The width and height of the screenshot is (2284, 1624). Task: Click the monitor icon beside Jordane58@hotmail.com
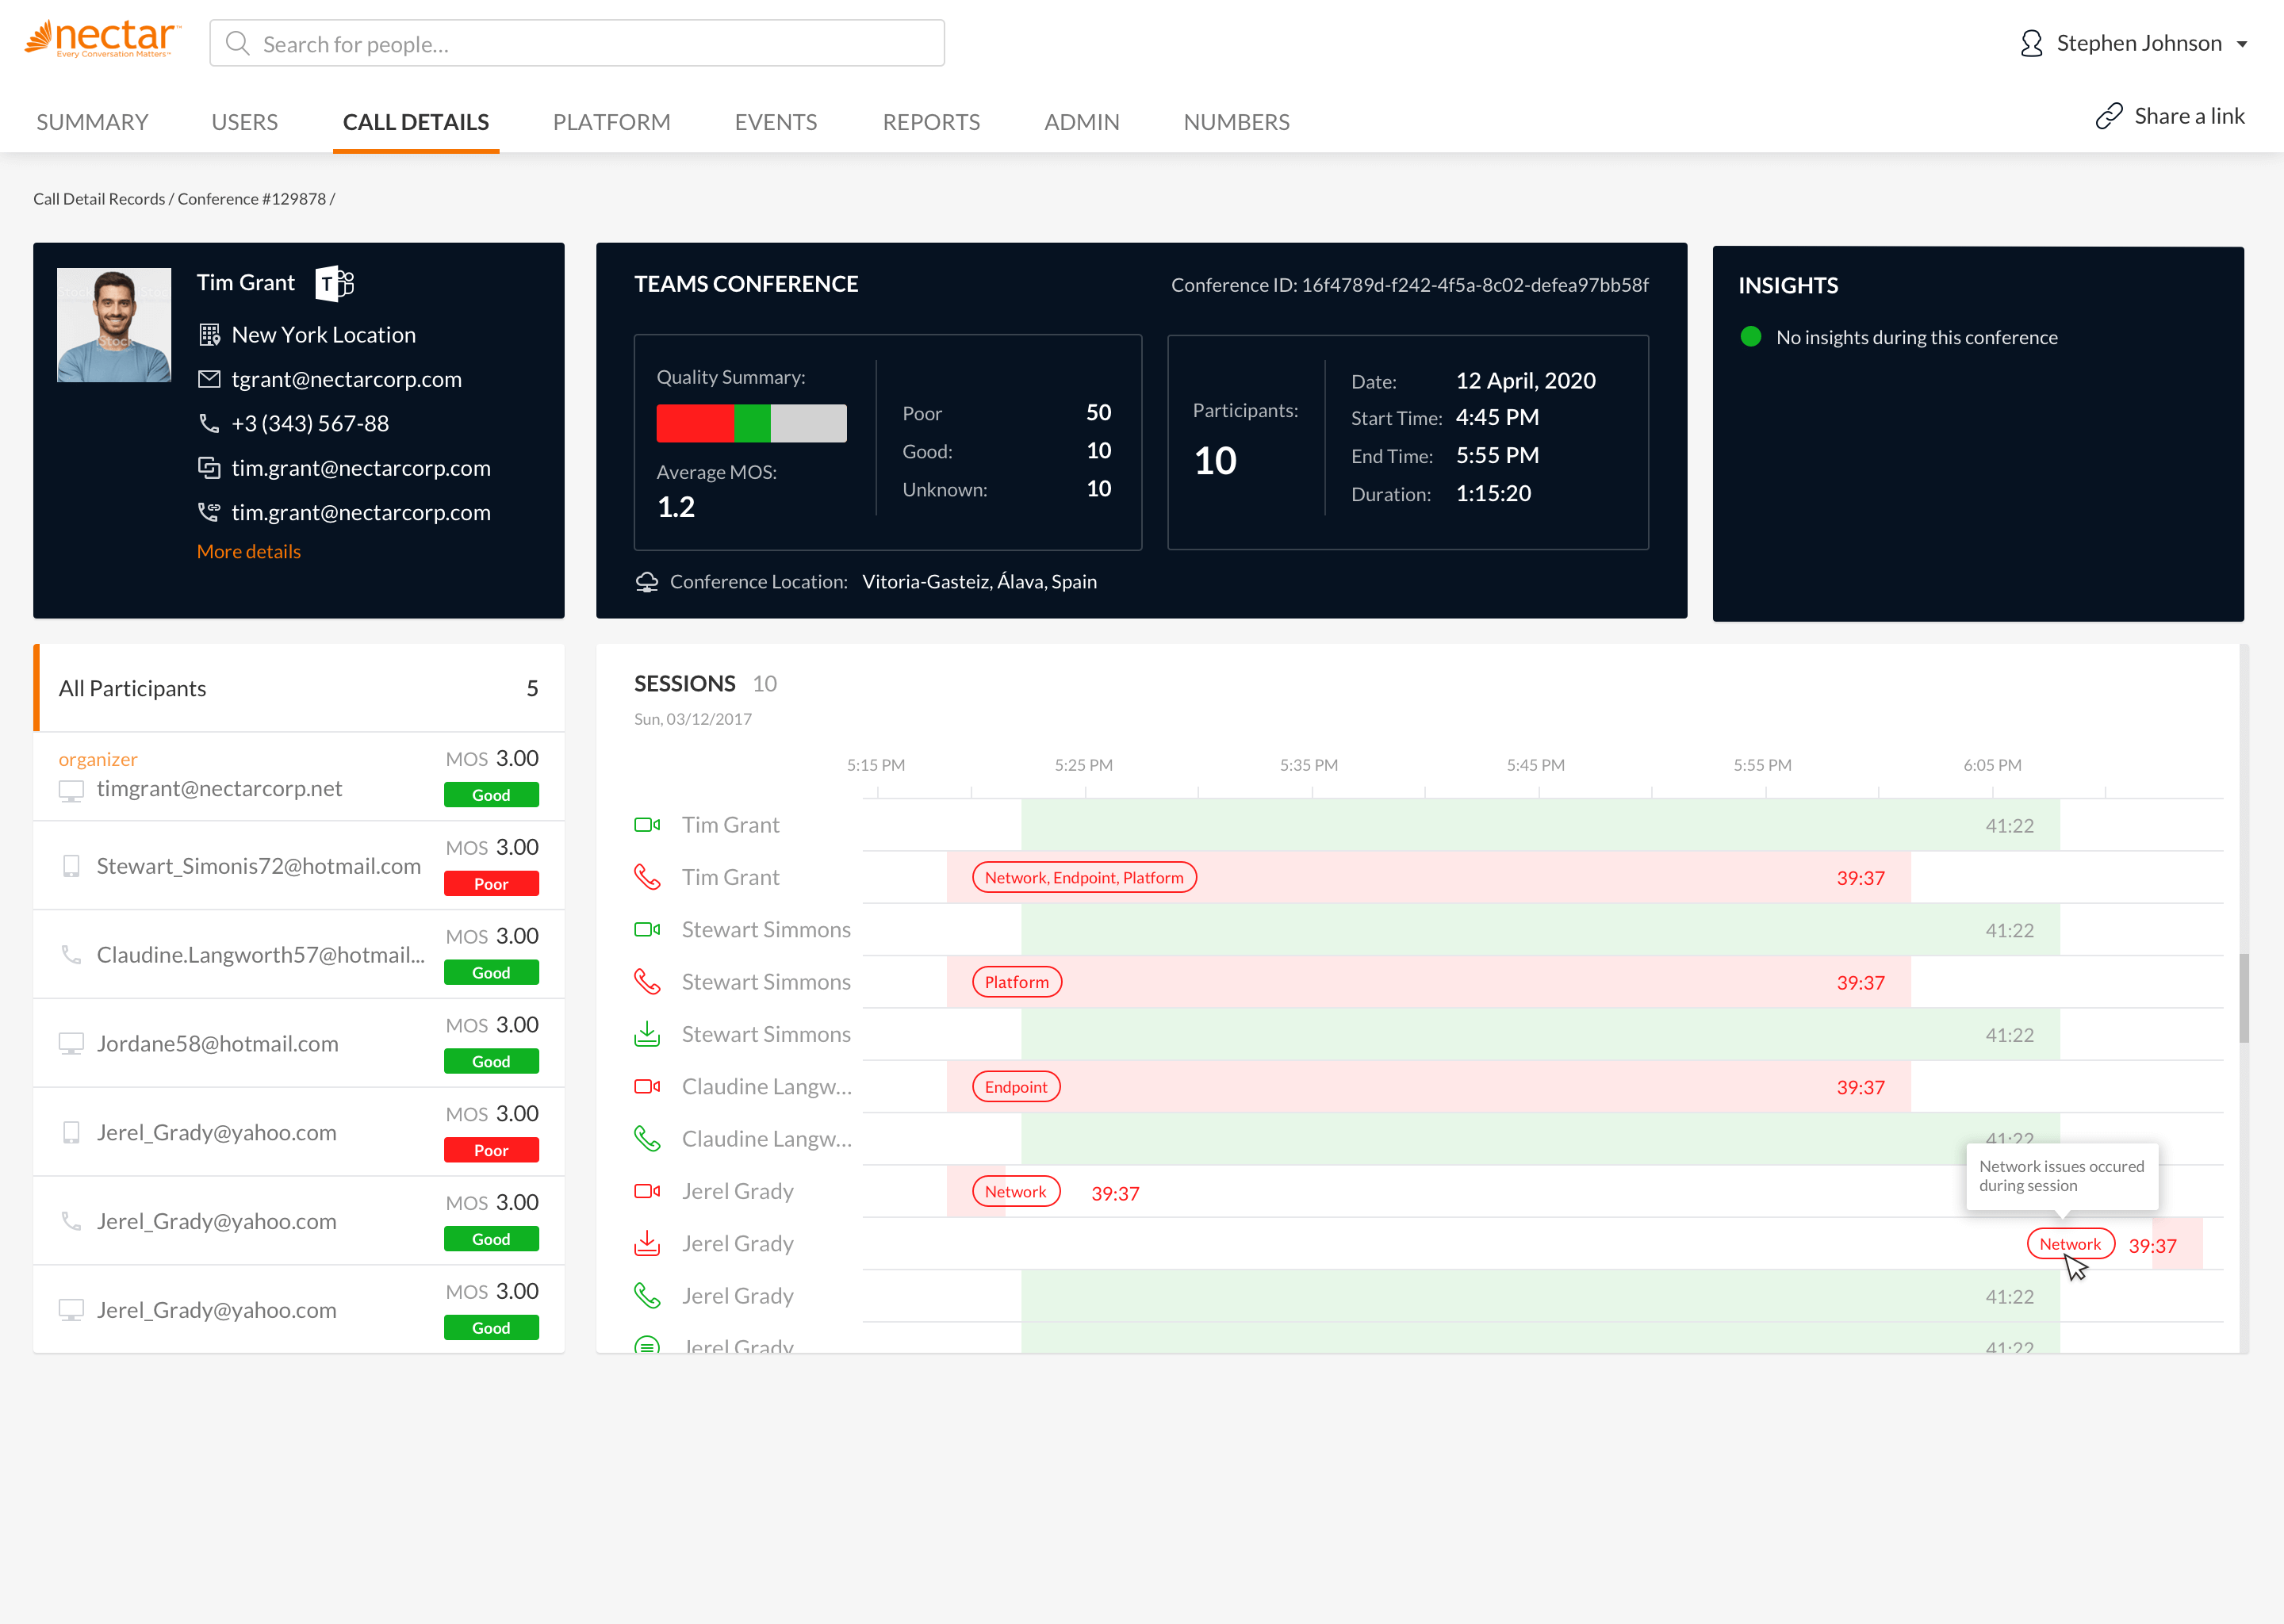coord(71,1044)
